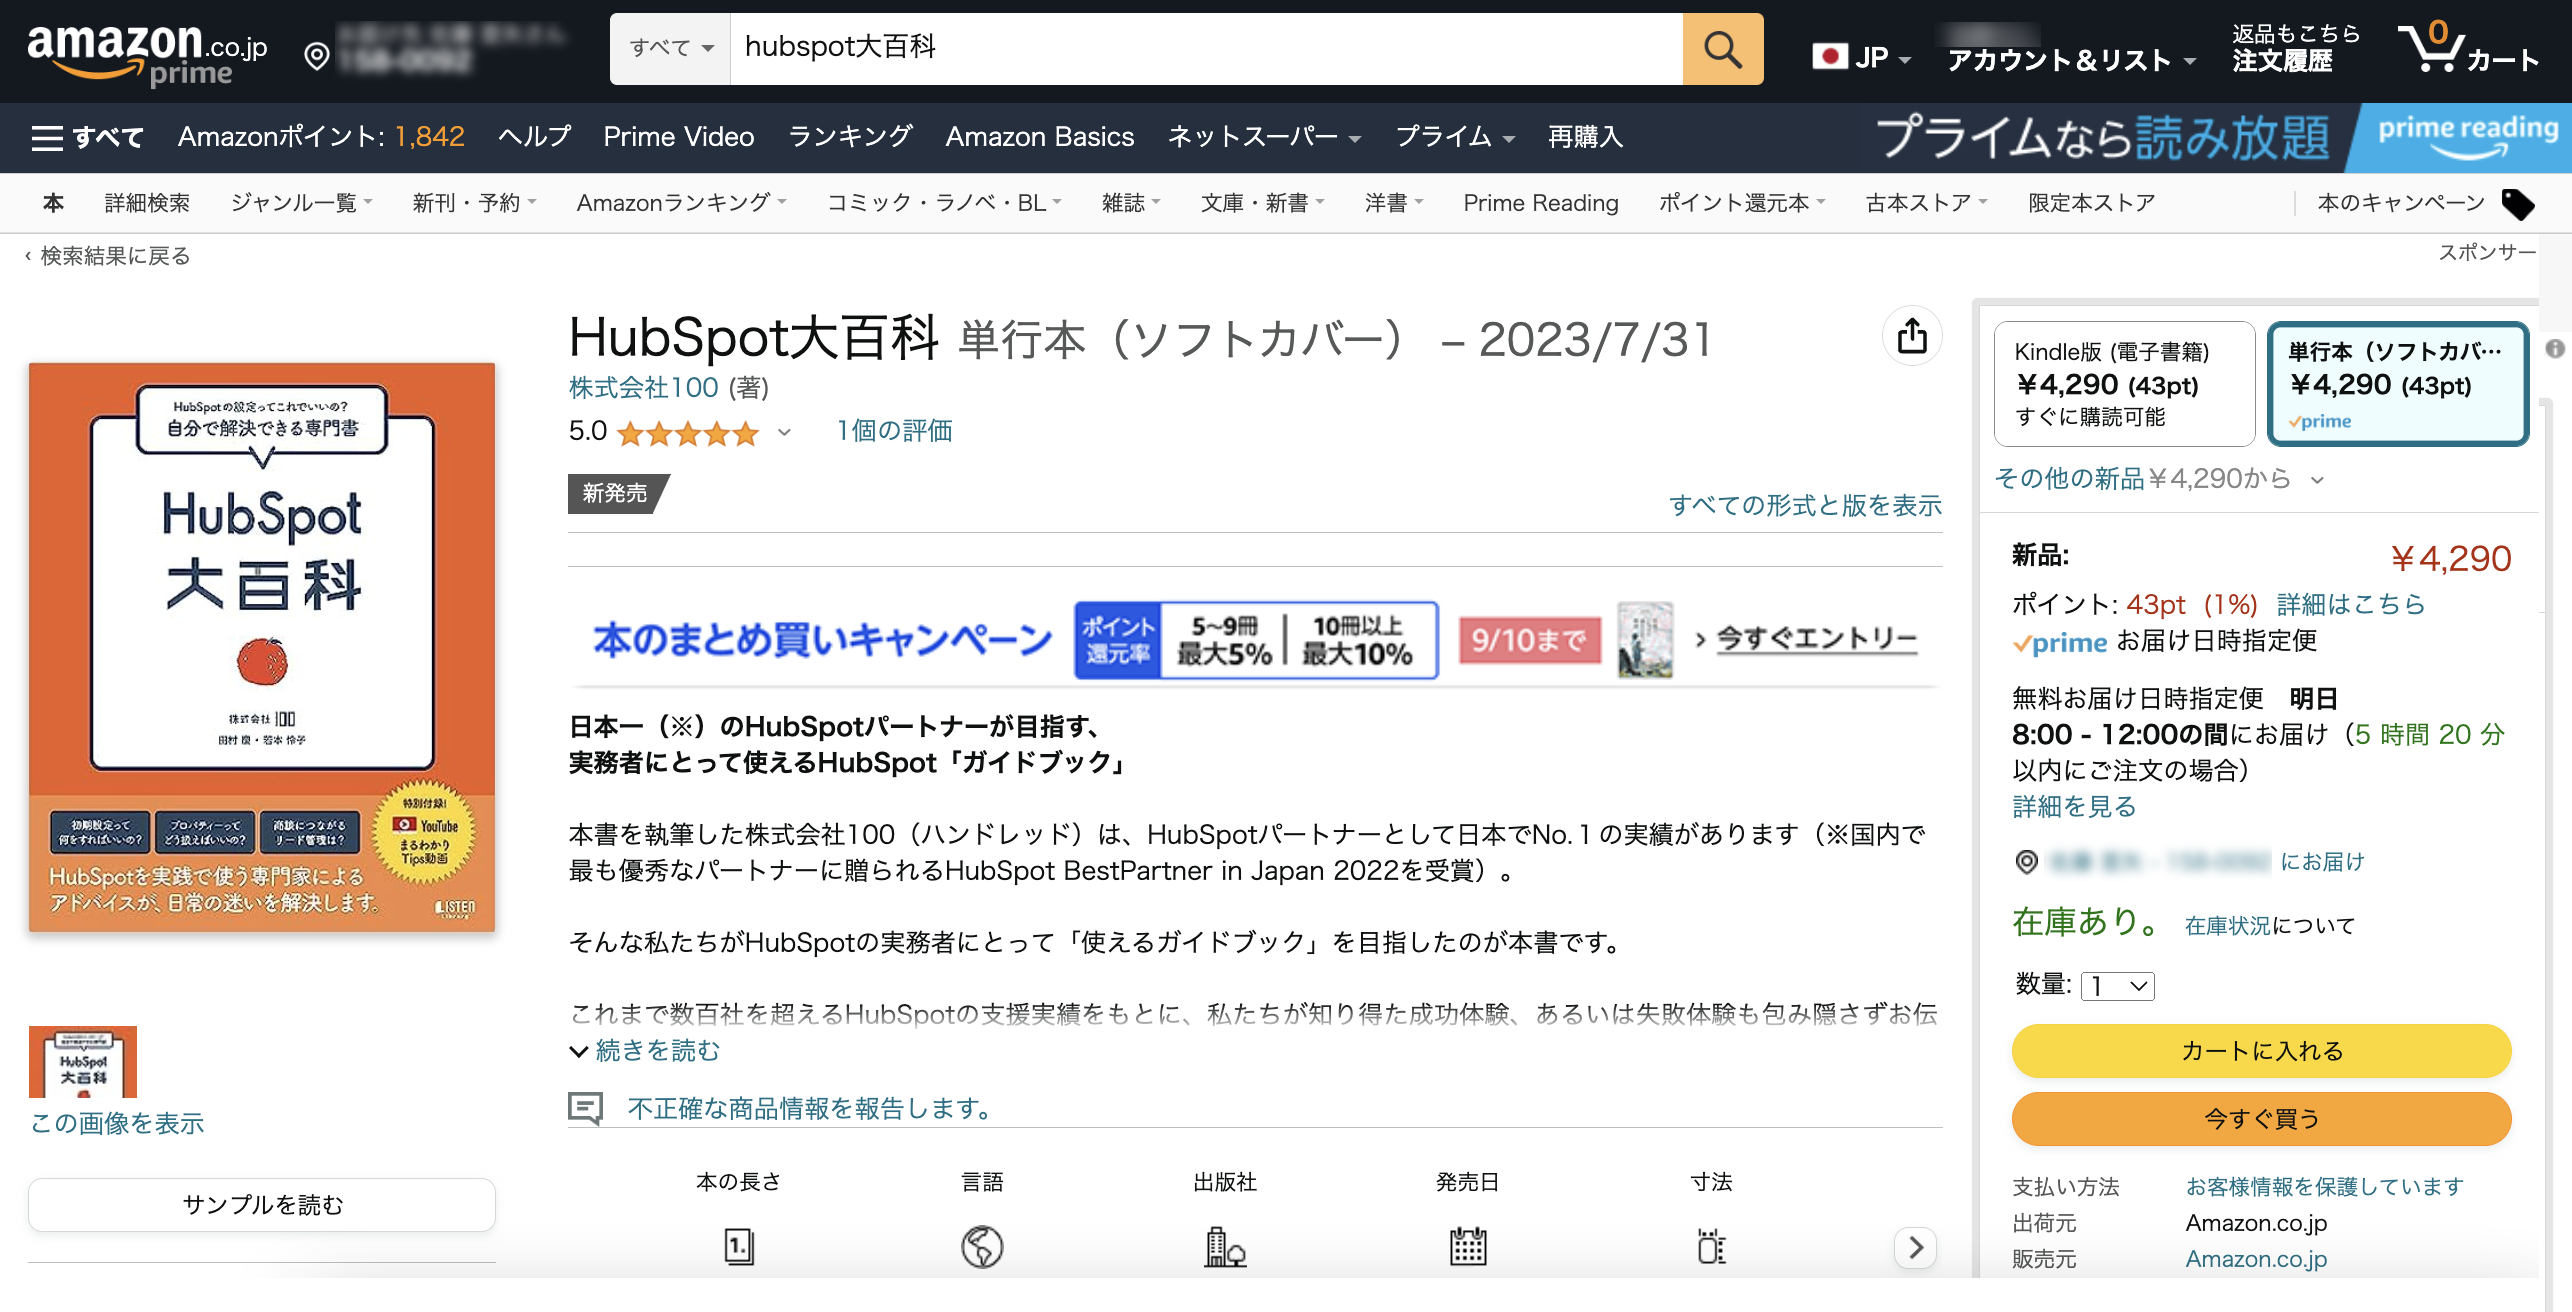The image size is (2572, 1312).
Task: Open the ジャンル一覧 dropdown
Action: (301, 203)
